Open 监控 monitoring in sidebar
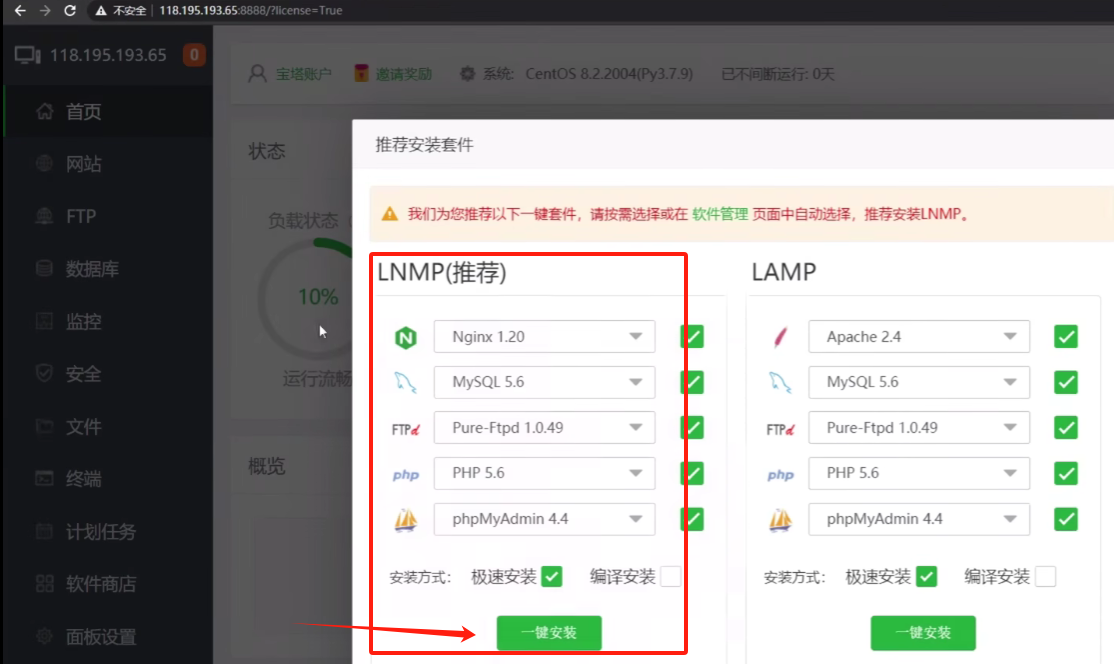The image size is (1114, 664). pos(108,322)
